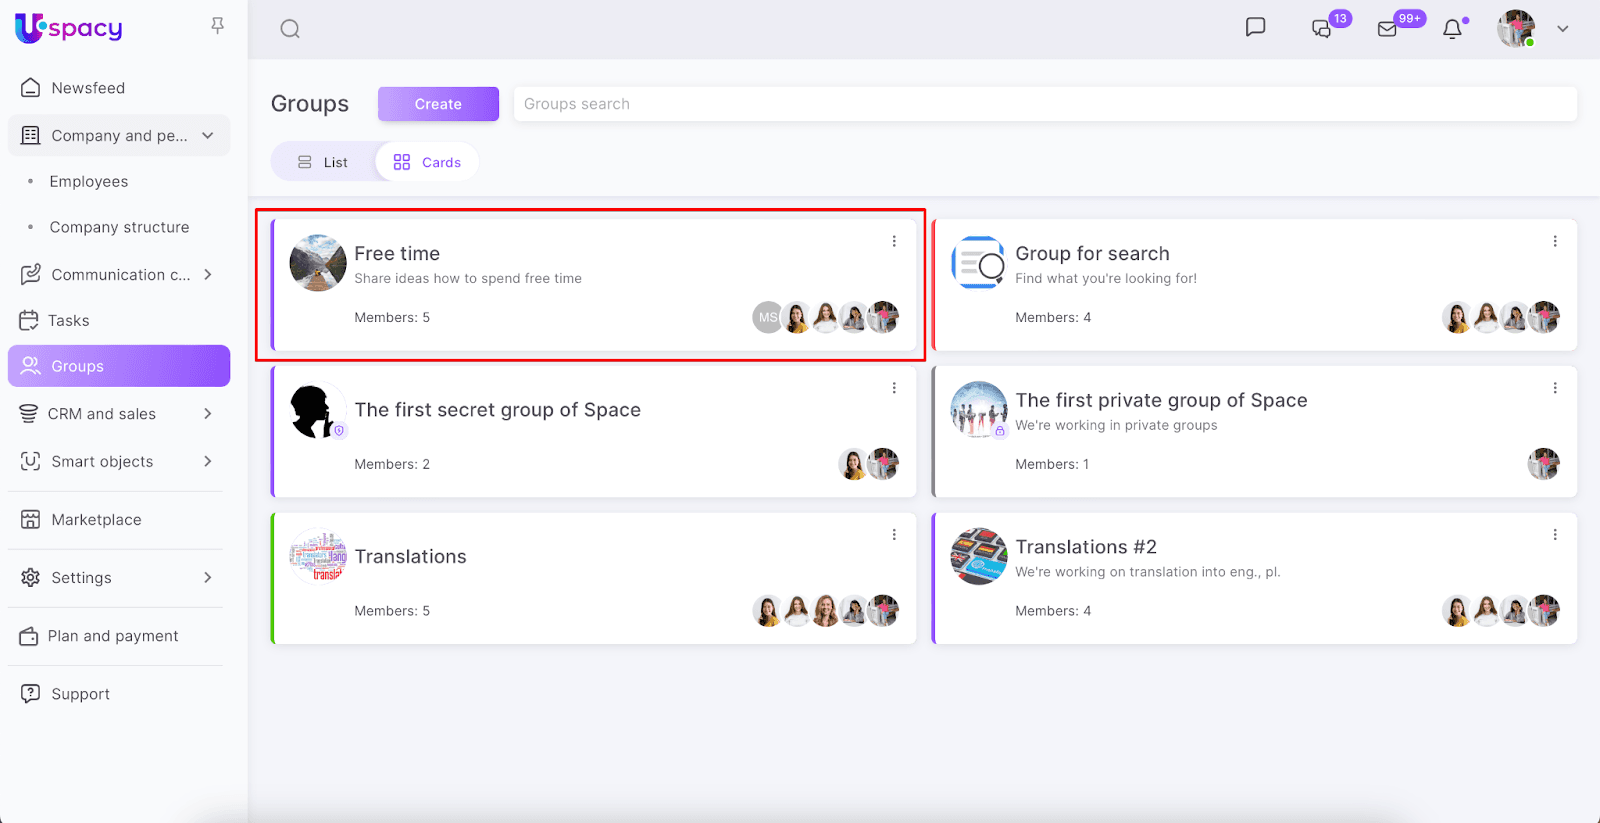Open the notifications bell icon
1600x823 pixels.
1452,29
